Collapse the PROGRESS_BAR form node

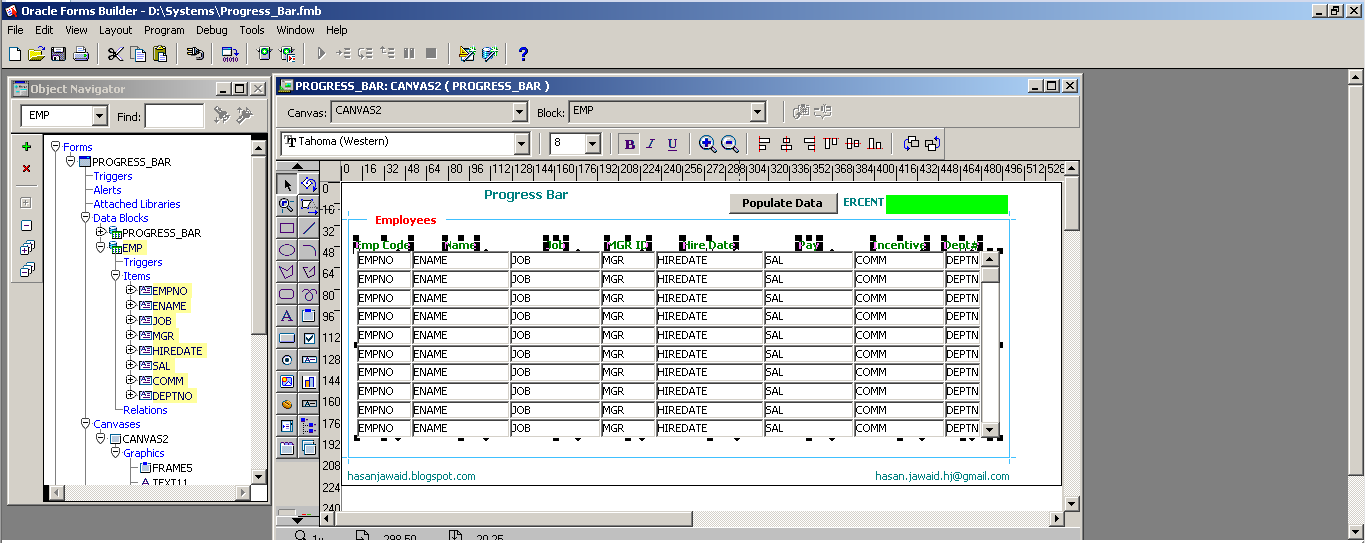tap(71, 161)
